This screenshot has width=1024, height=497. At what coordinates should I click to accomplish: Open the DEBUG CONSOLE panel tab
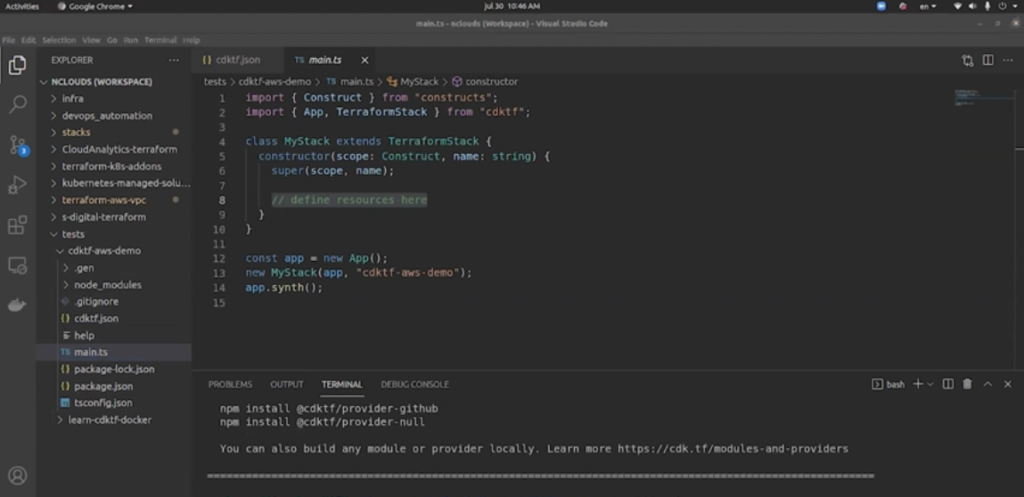coord(415,384)
